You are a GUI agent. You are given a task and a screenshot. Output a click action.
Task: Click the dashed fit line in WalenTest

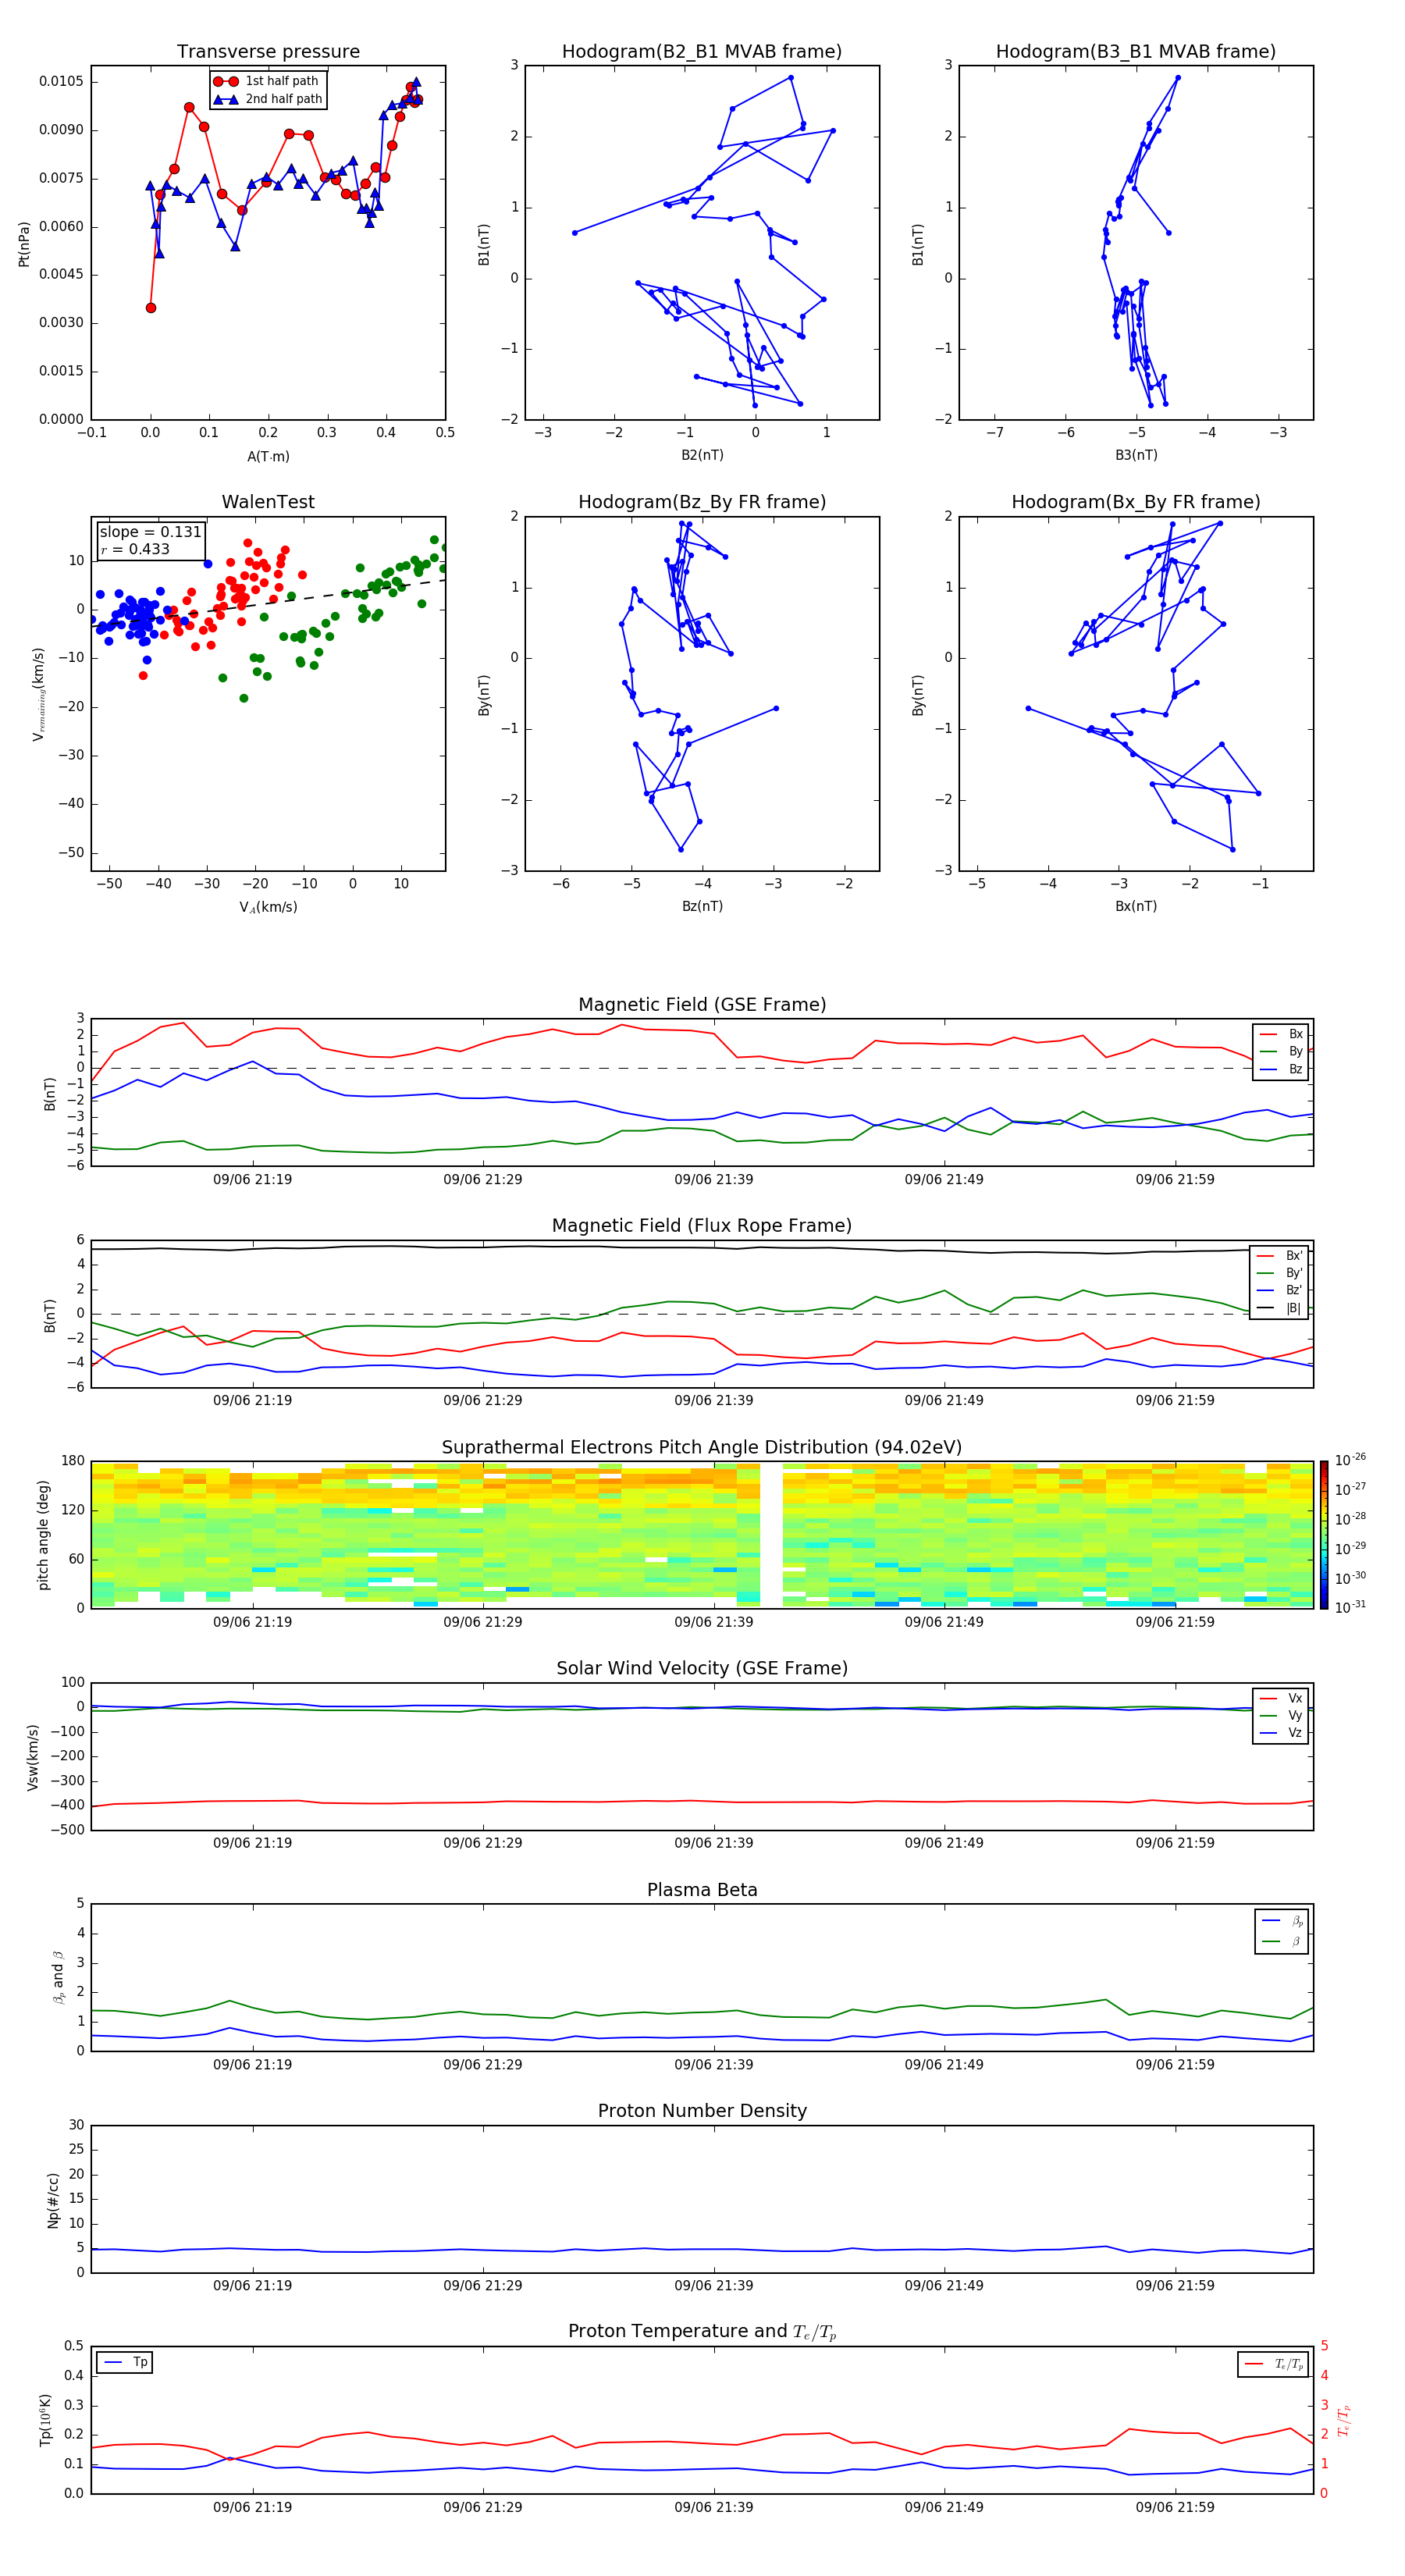click(268, 603)
